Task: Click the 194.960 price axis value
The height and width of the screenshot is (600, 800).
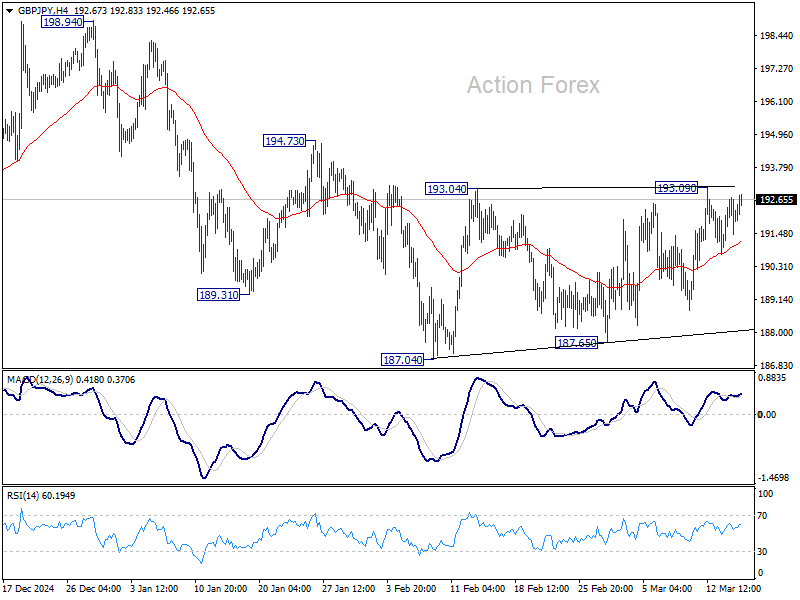Action: coord(777,135)
